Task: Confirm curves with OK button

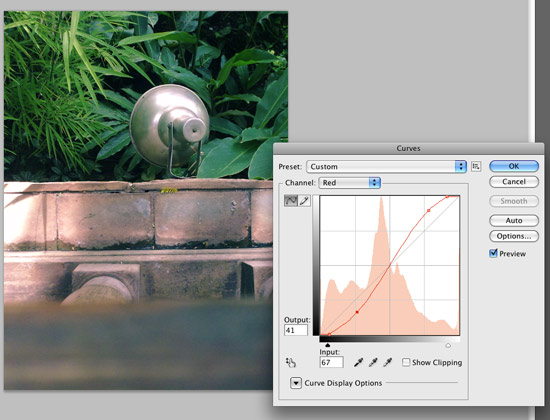Action: [x=514, y=166]
